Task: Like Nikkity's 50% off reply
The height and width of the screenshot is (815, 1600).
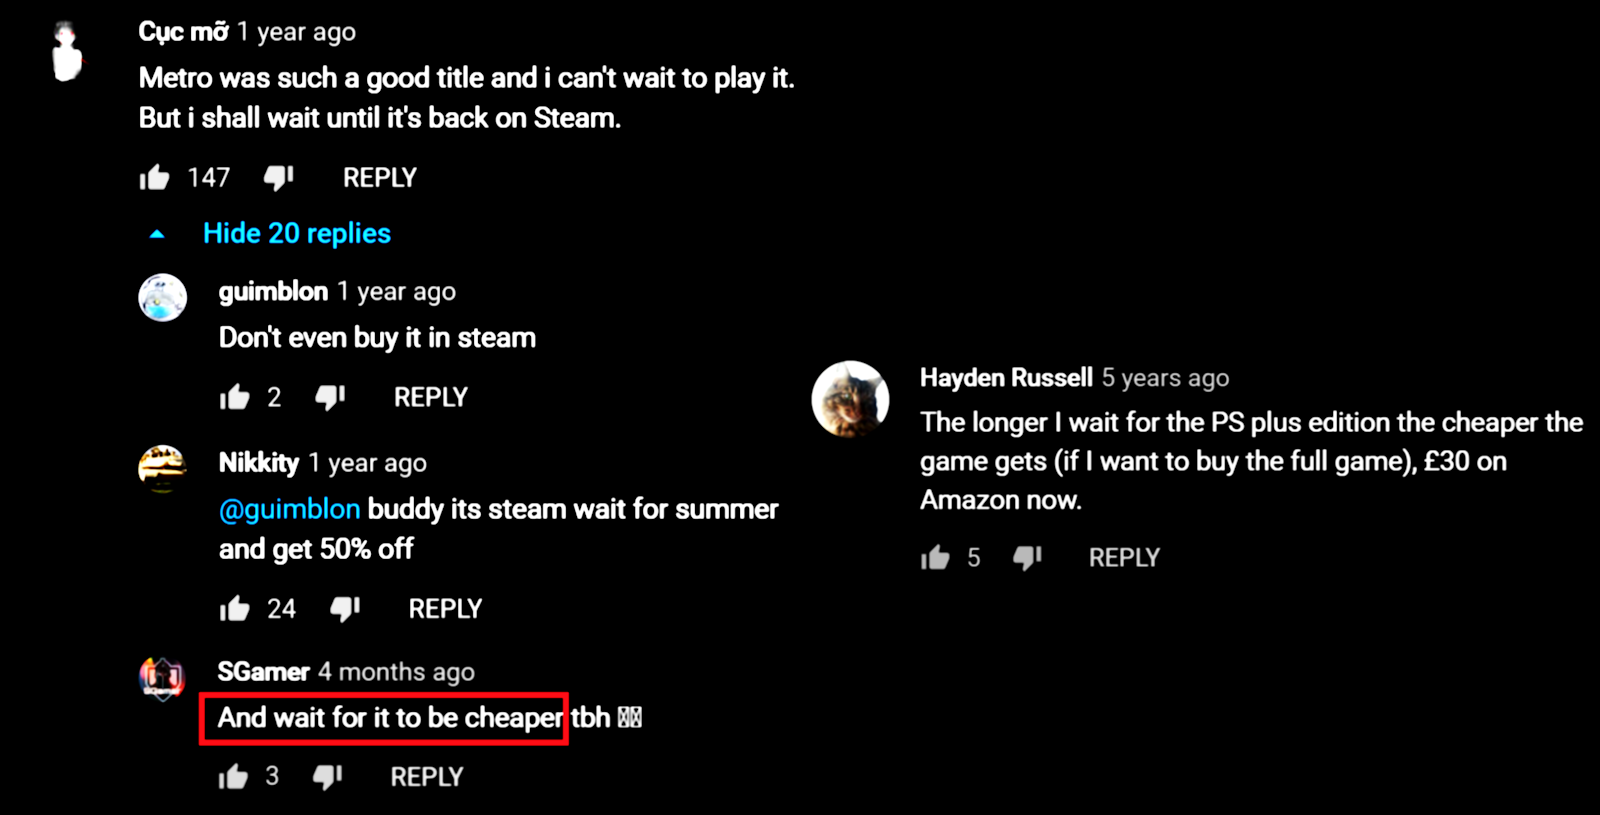Action: tap(234, 608)
